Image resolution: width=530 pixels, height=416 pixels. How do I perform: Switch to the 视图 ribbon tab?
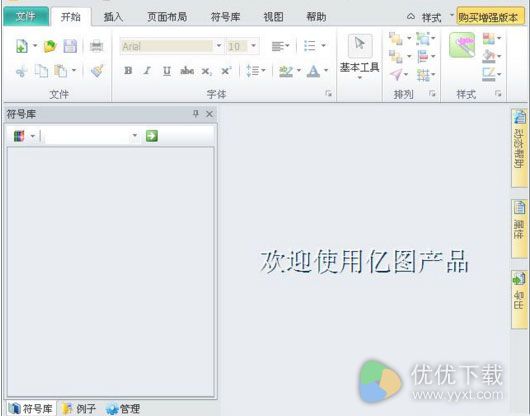coord(273,17)
